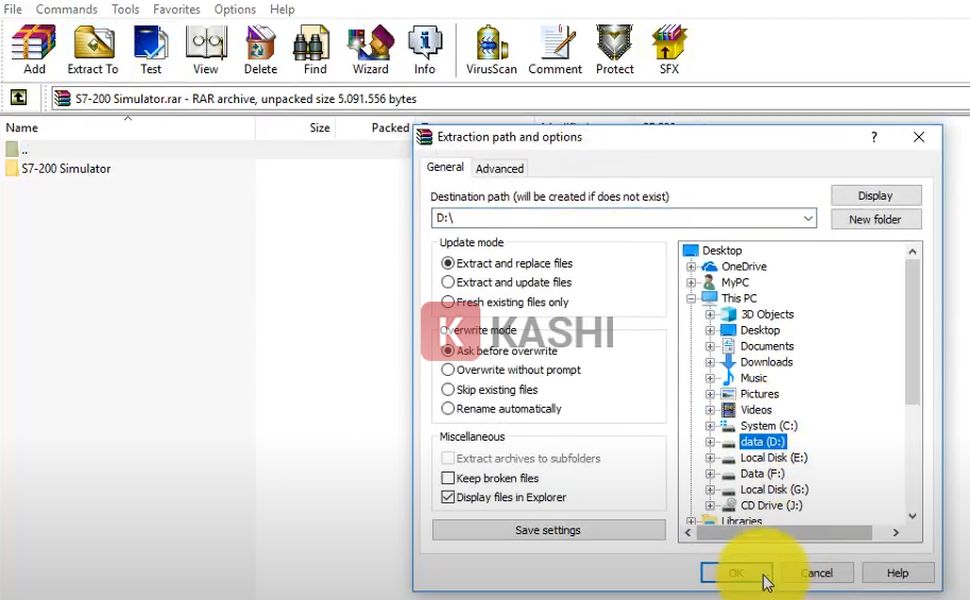The width and height of the screenshot is (970, 600).
Task: Open the Commands menu
Action: click(x=66, y=9)
